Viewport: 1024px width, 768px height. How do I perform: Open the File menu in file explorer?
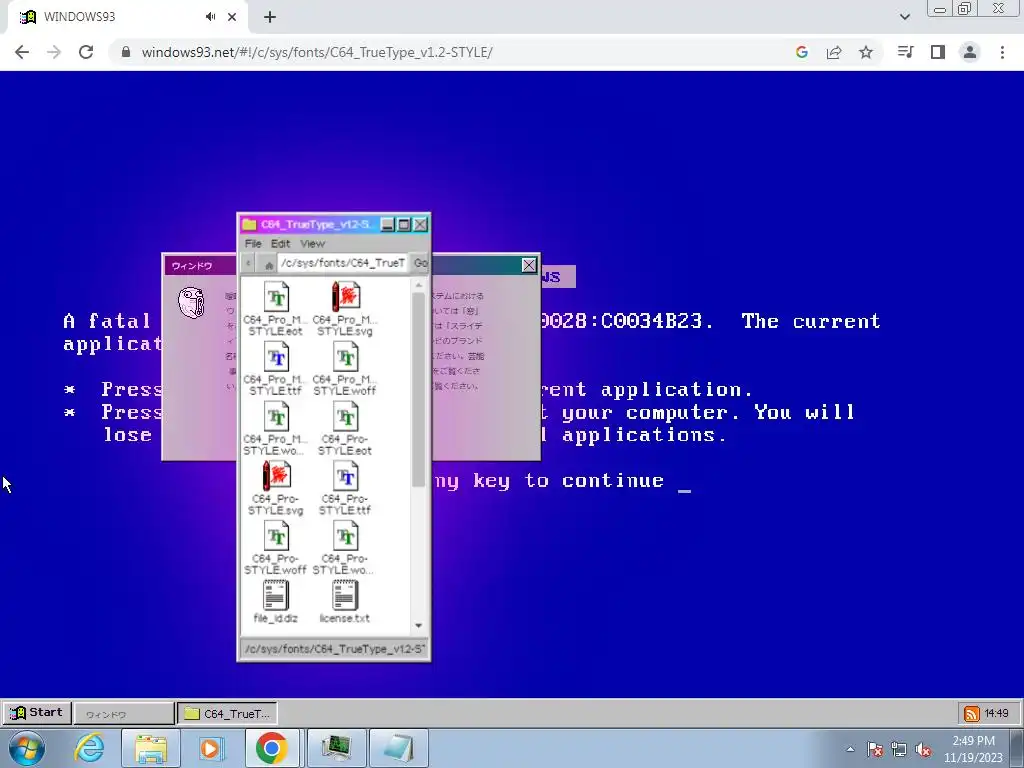(x=253, y=244)
